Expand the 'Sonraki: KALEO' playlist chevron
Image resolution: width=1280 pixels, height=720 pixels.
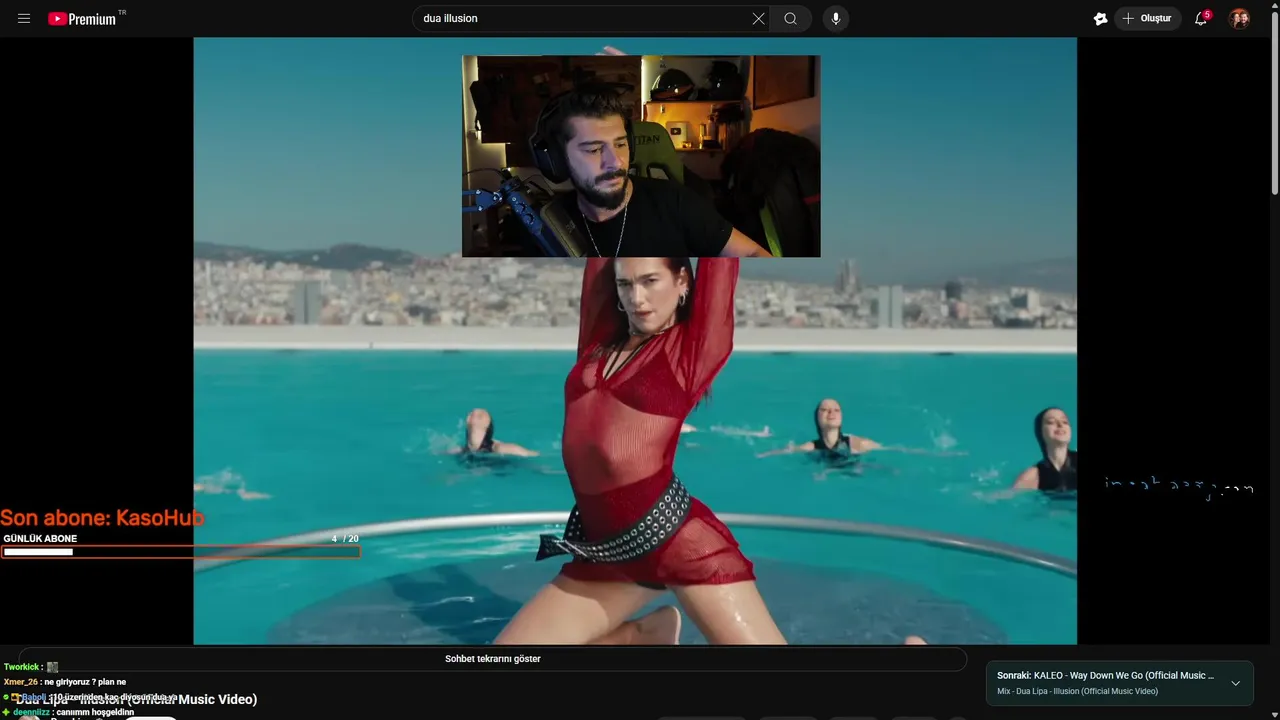coord(1235,683)
